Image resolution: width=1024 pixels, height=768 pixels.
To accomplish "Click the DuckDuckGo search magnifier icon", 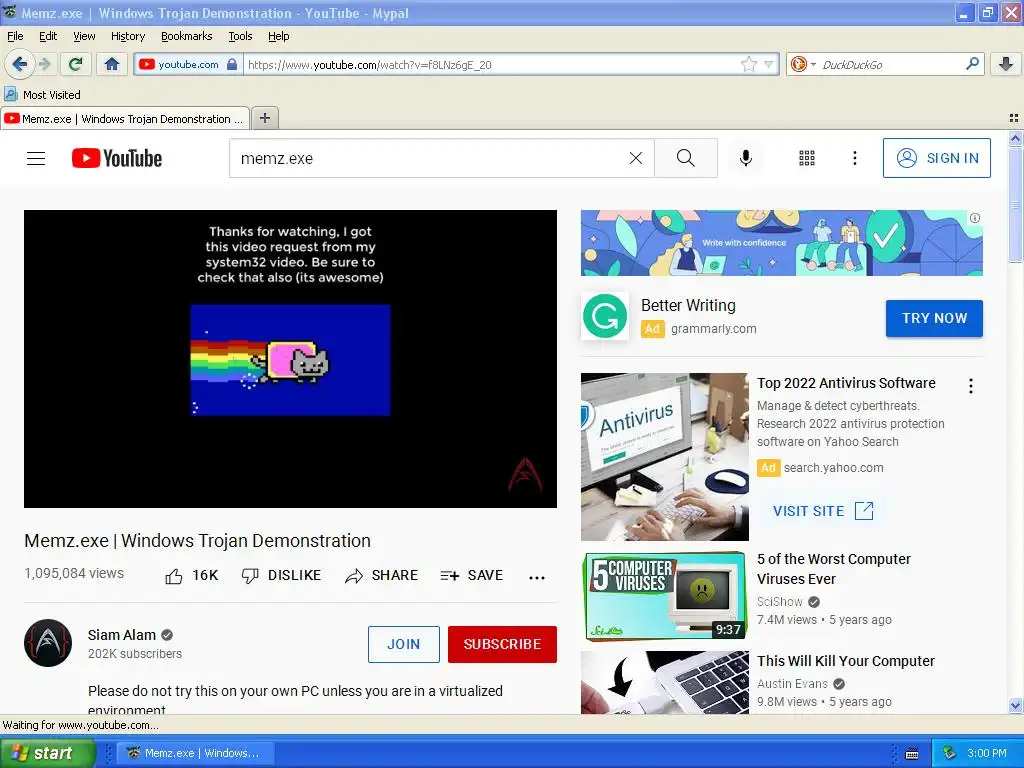I will 972,64.
